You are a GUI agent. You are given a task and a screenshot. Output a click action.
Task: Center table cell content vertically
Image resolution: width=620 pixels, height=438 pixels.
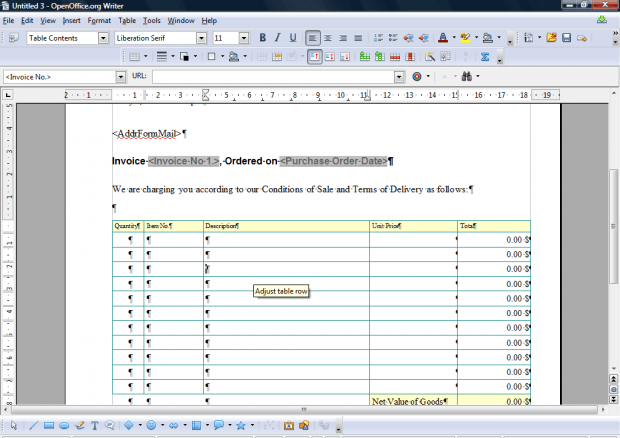click(x=330, y=57)
